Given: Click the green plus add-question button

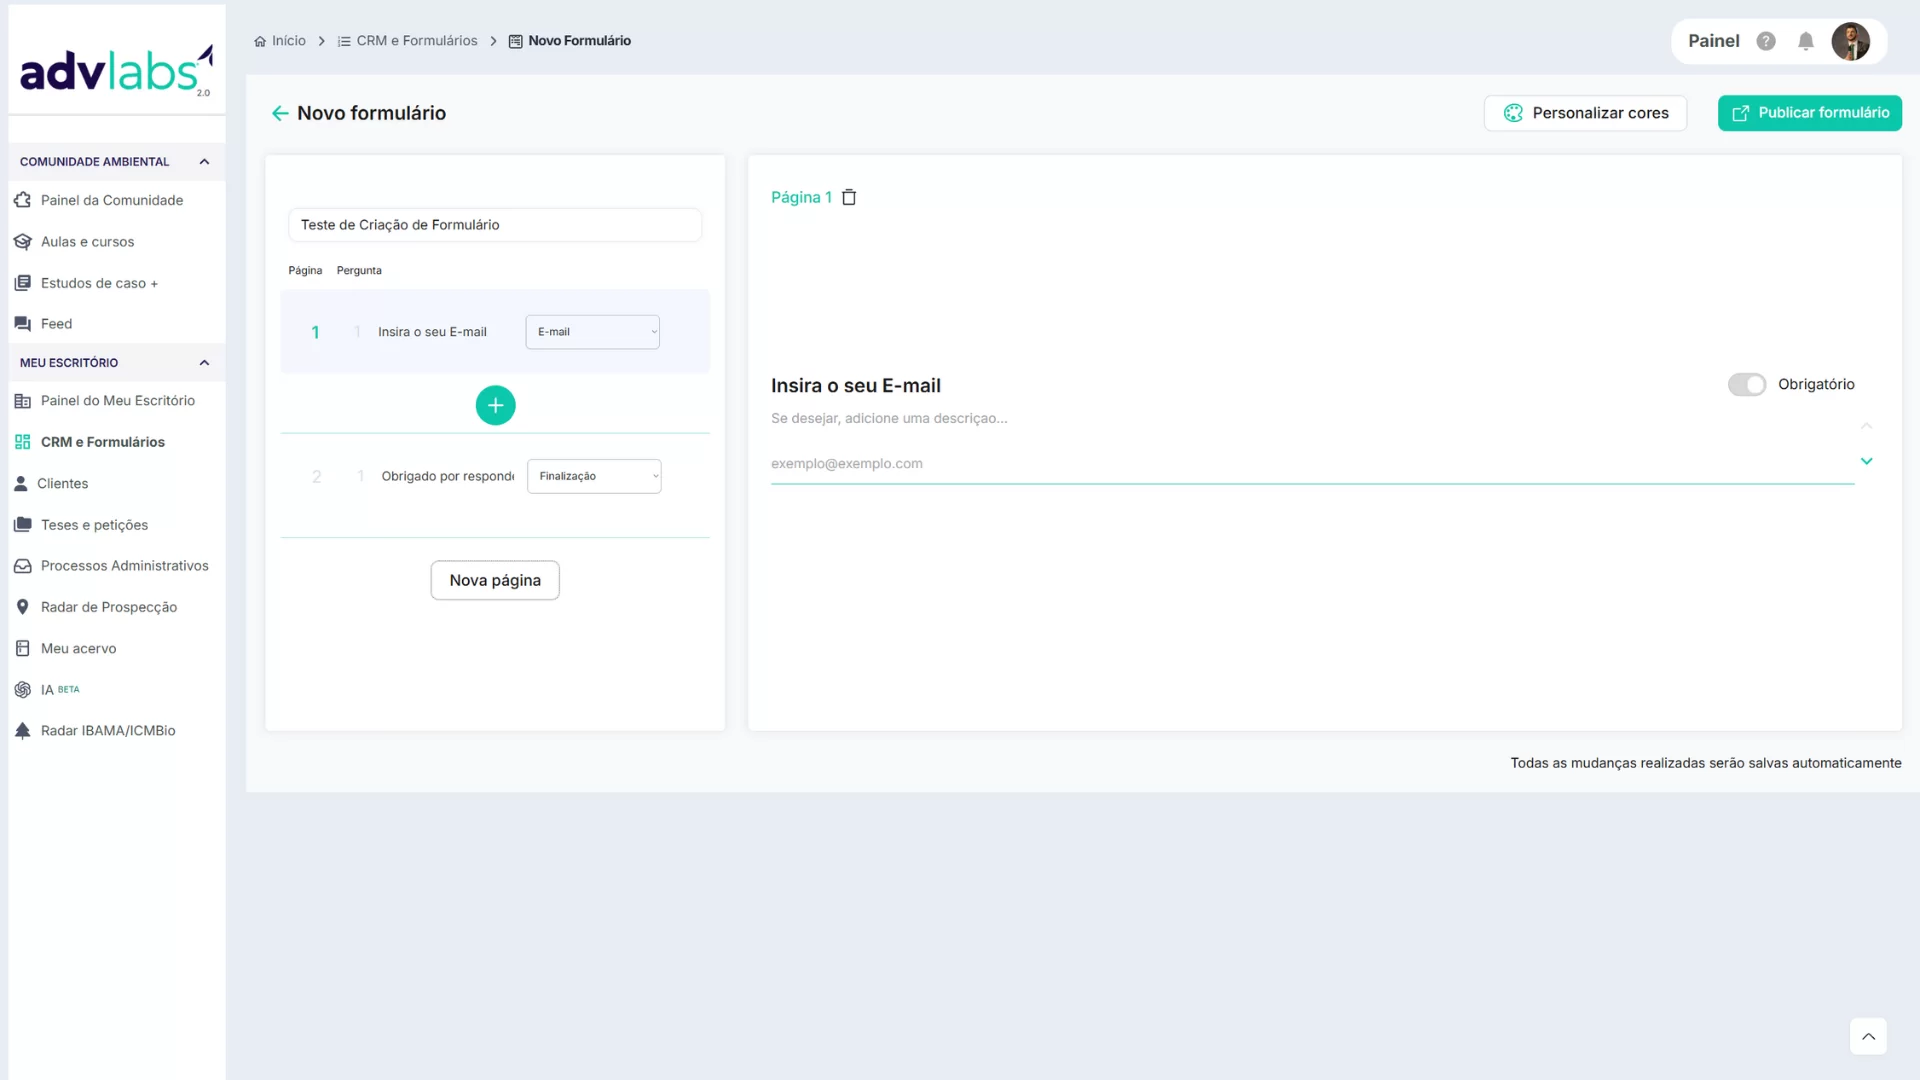Looking at the screenshot, I should click(495, 405).
